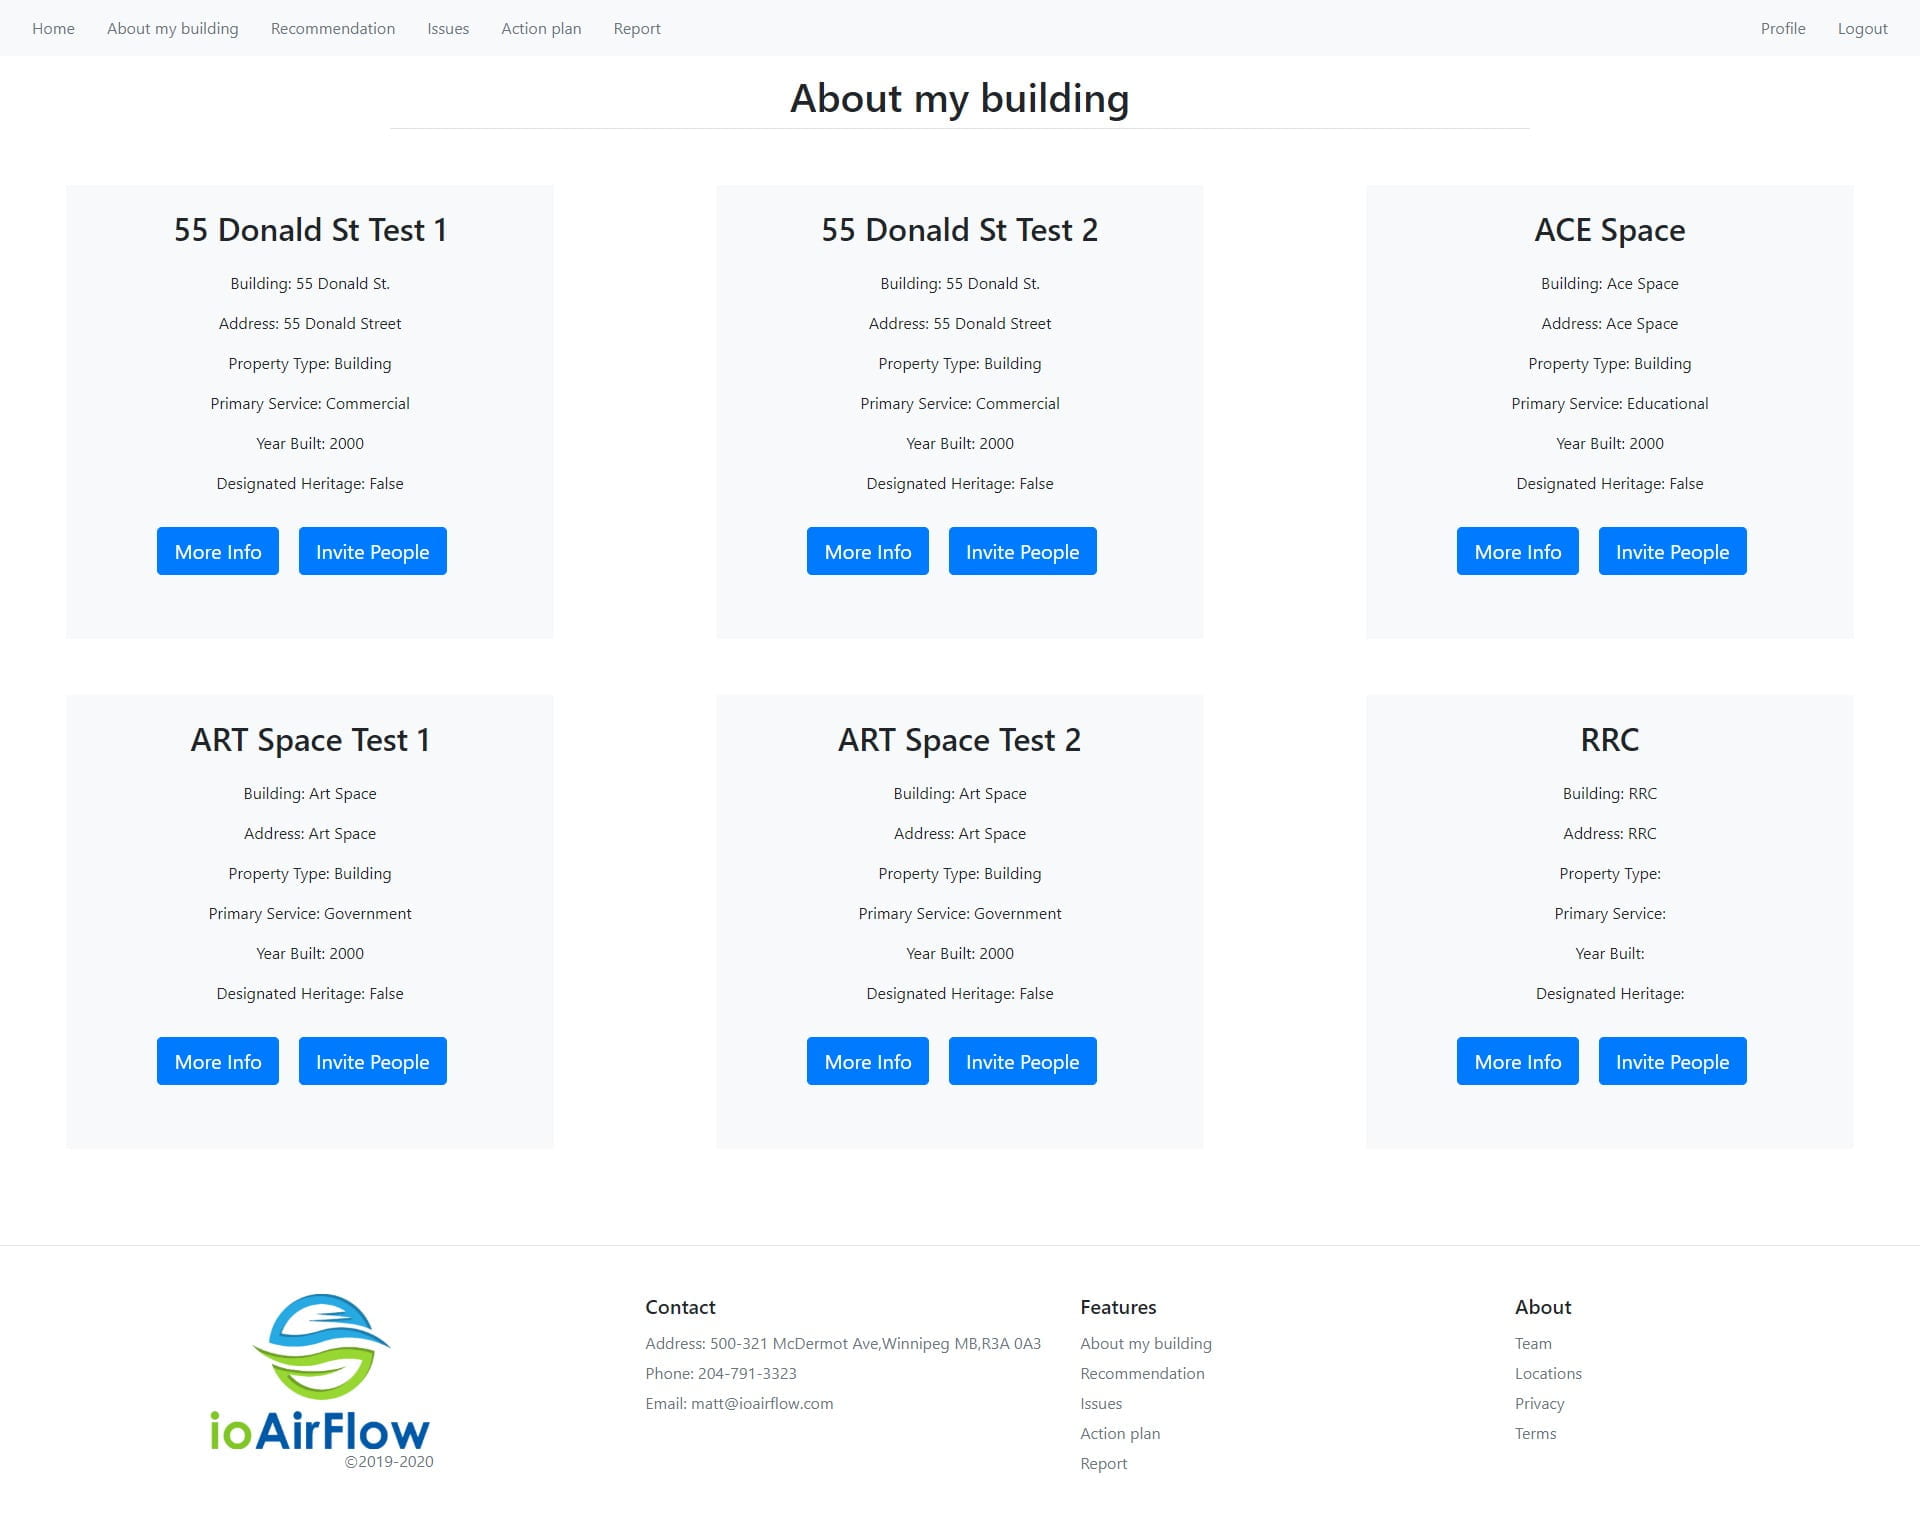Invite People to ACE Space building
1920x1540 pixels.
coord(1671,551)
